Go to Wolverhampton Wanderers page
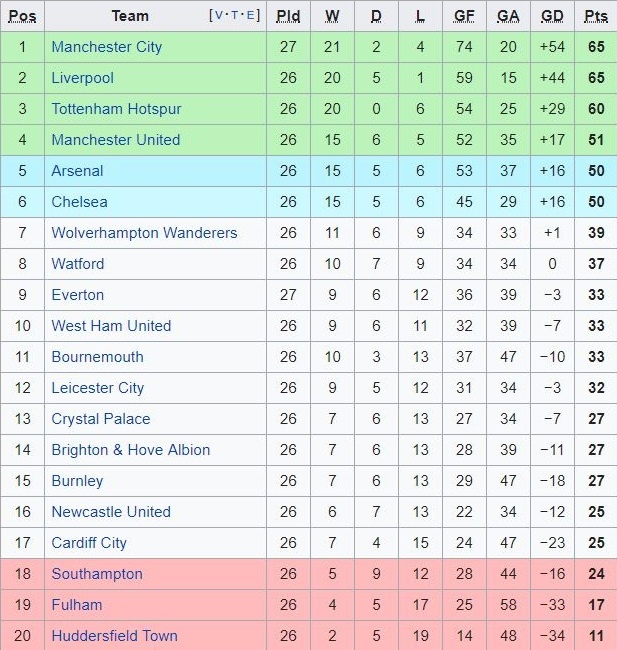 (144, 233)
